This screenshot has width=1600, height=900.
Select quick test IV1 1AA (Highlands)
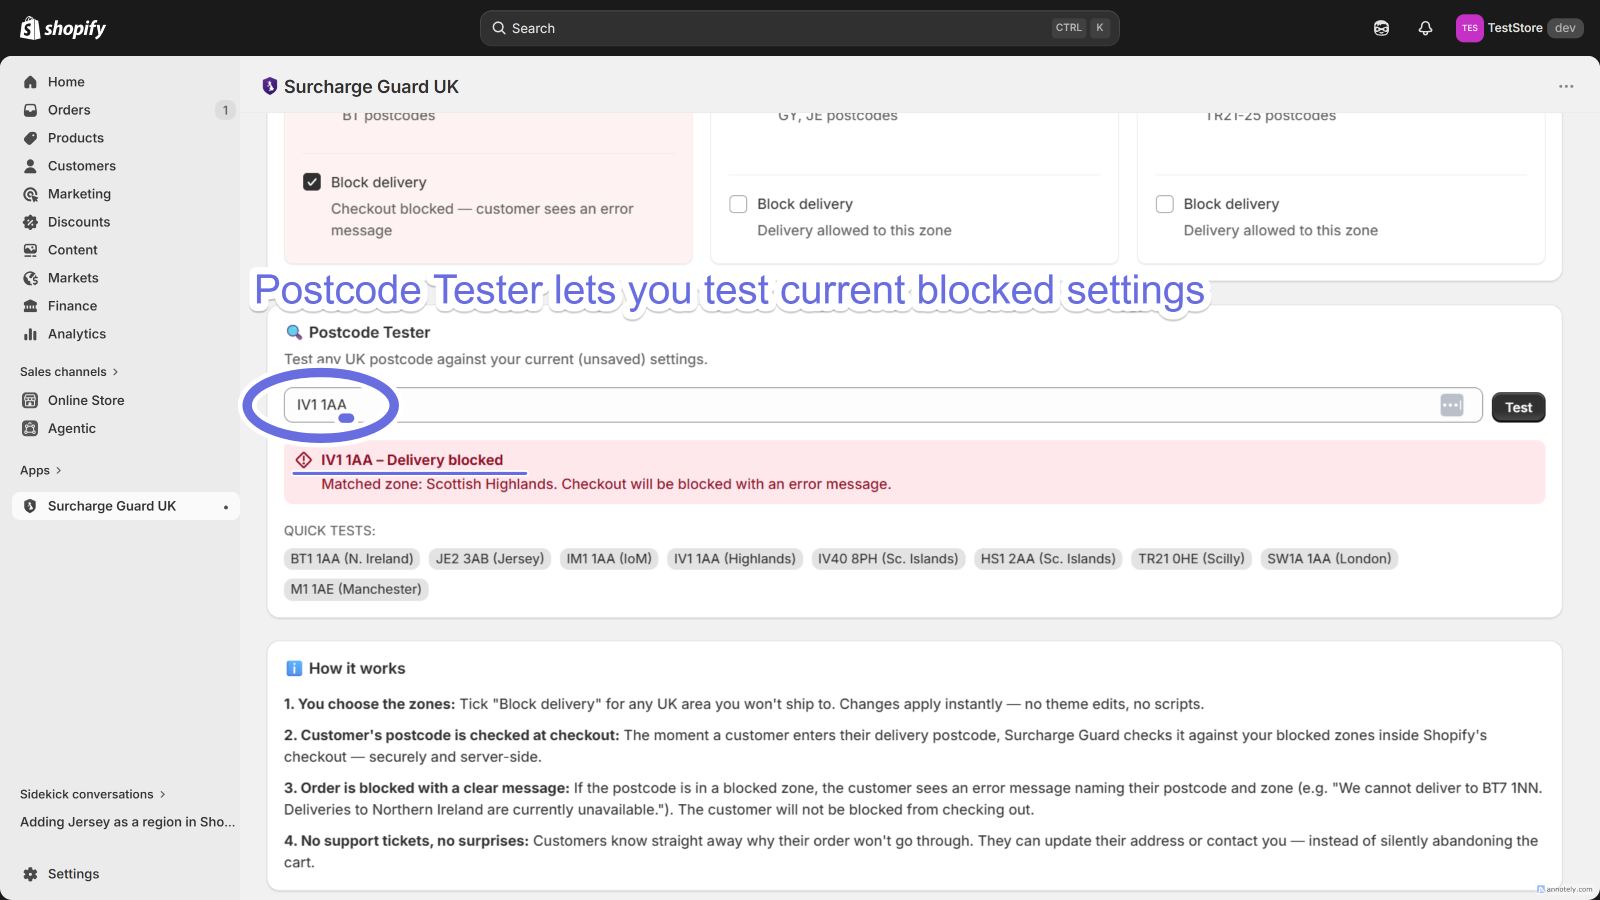(x=735, y=559)
